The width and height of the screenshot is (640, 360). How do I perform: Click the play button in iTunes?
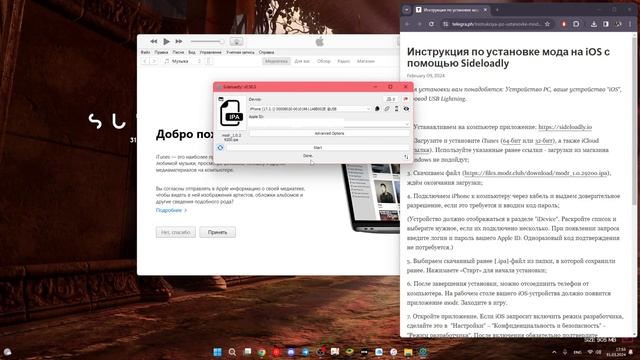(x=166, y=41)
